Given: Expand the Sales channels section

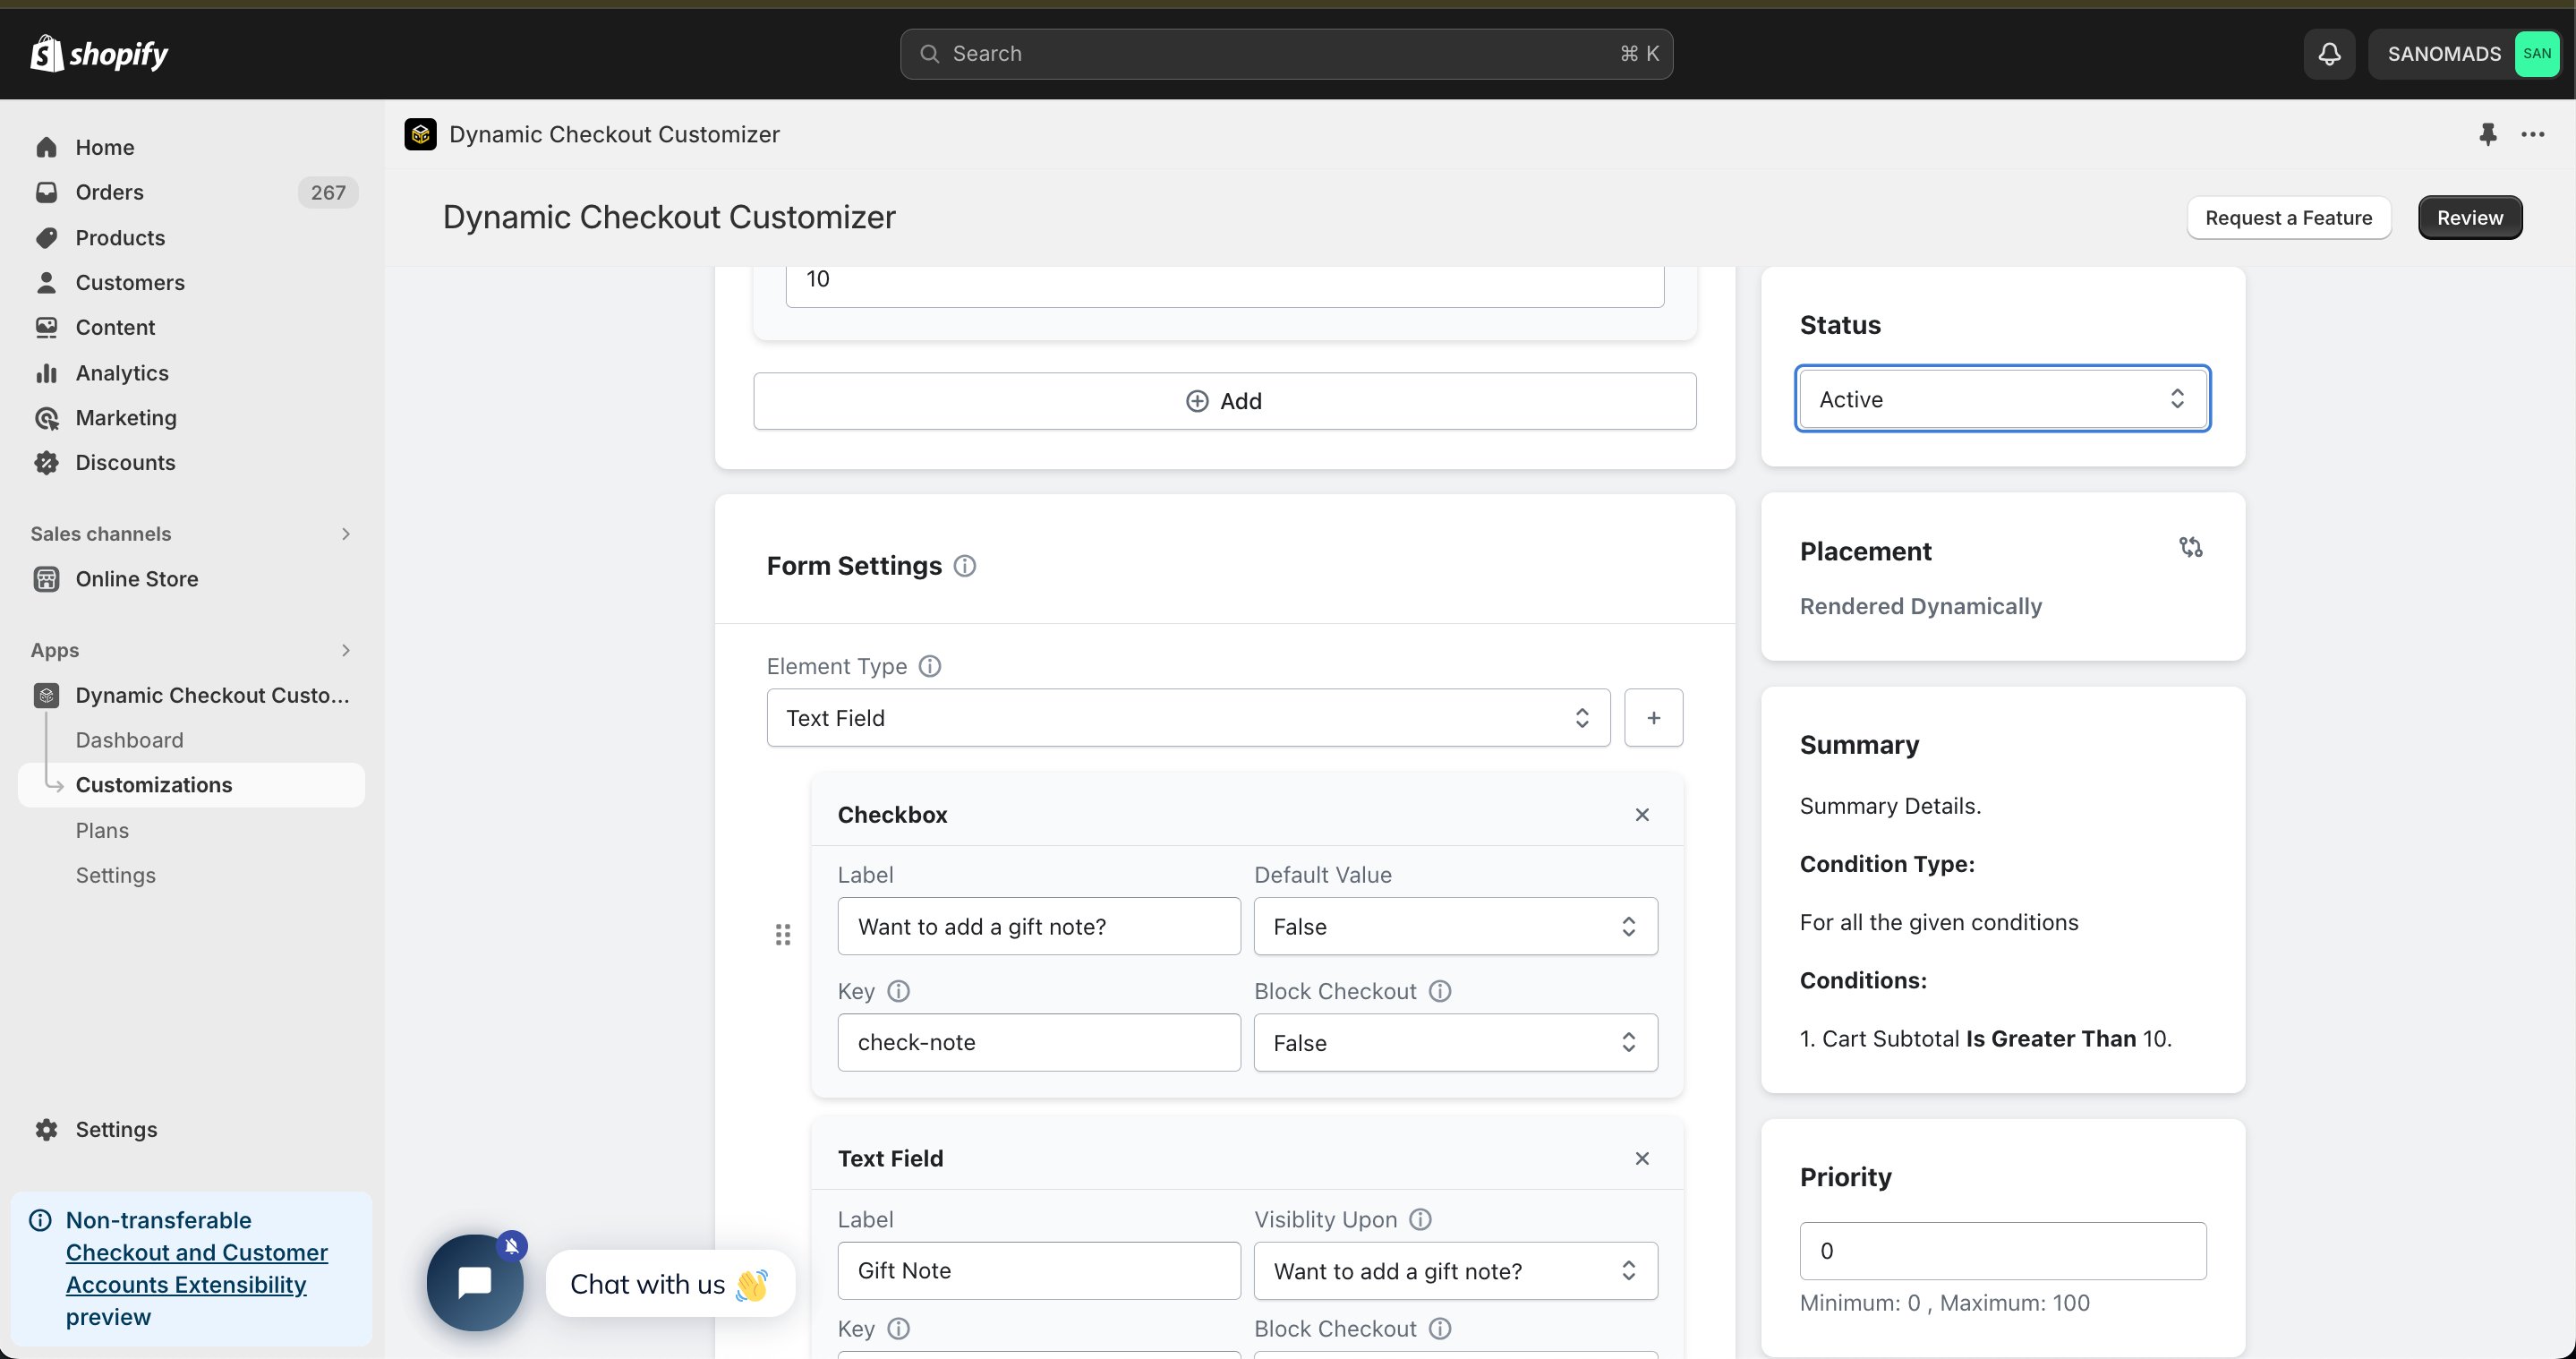Looking at the screenshot, I should [x=191, y=534].
